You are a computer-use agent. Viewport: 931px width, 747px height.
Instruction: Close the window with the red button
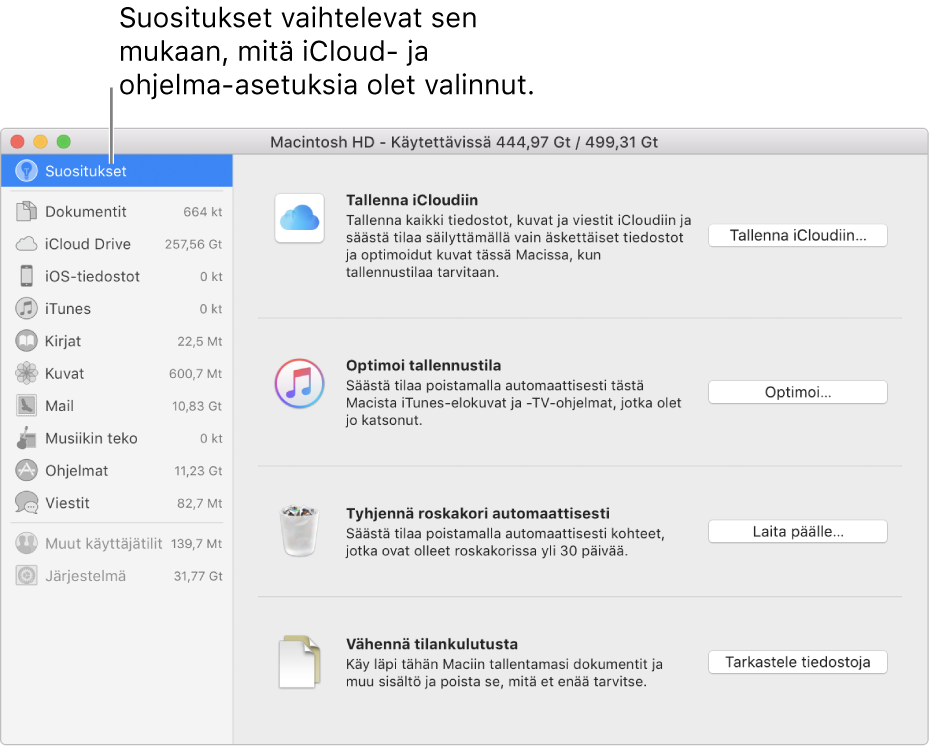(x=17, y=142)
